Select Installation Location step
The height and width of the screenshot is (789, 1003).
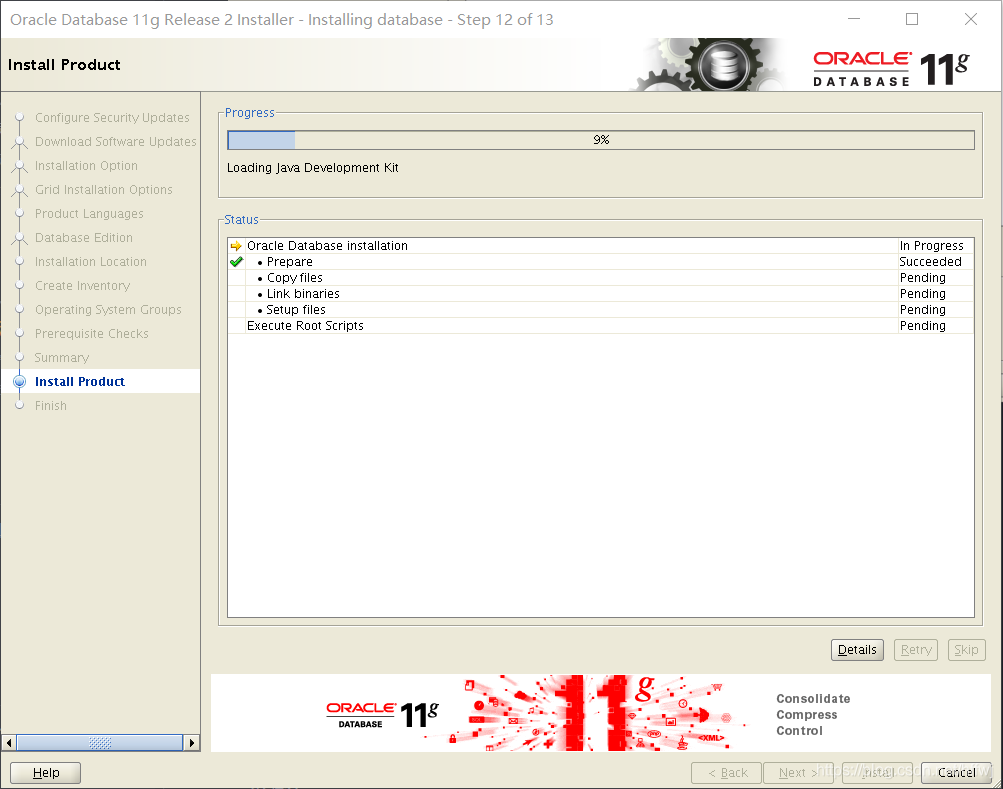(91, 261)
